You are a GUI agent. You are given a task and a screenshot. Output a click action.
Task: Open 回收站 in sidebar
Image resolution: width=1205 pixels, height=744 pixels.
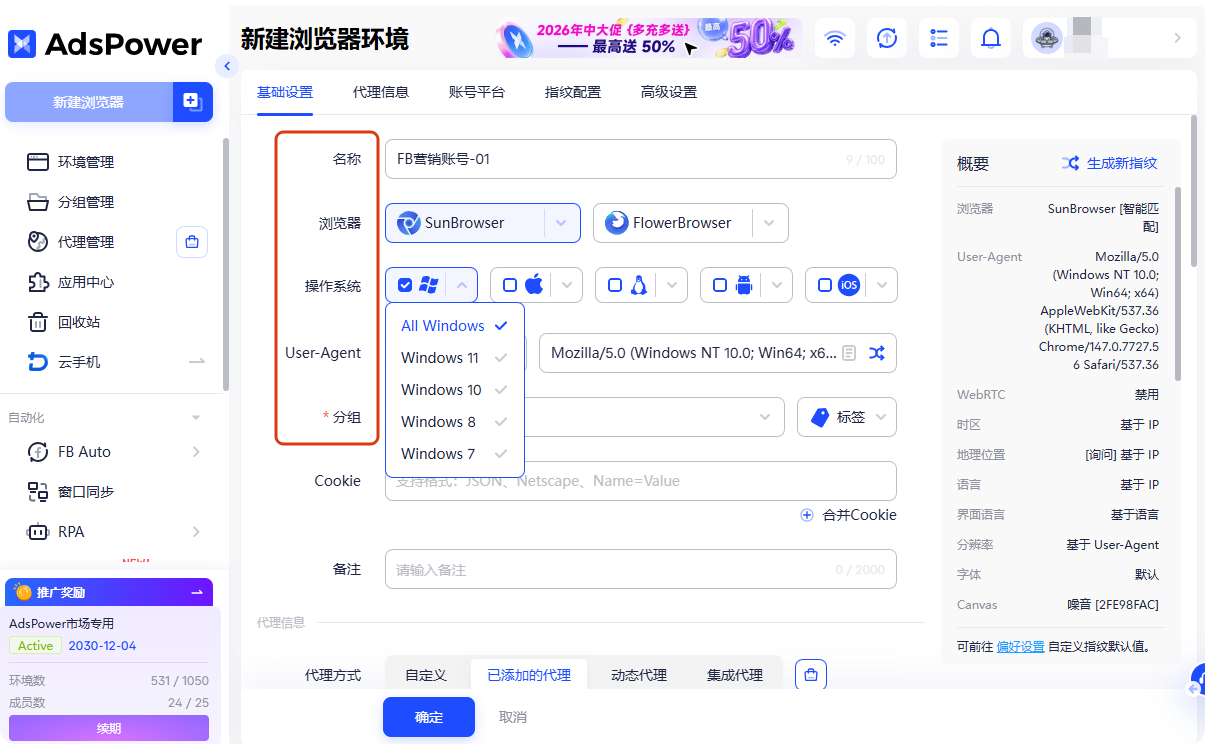tap(79, 322)
